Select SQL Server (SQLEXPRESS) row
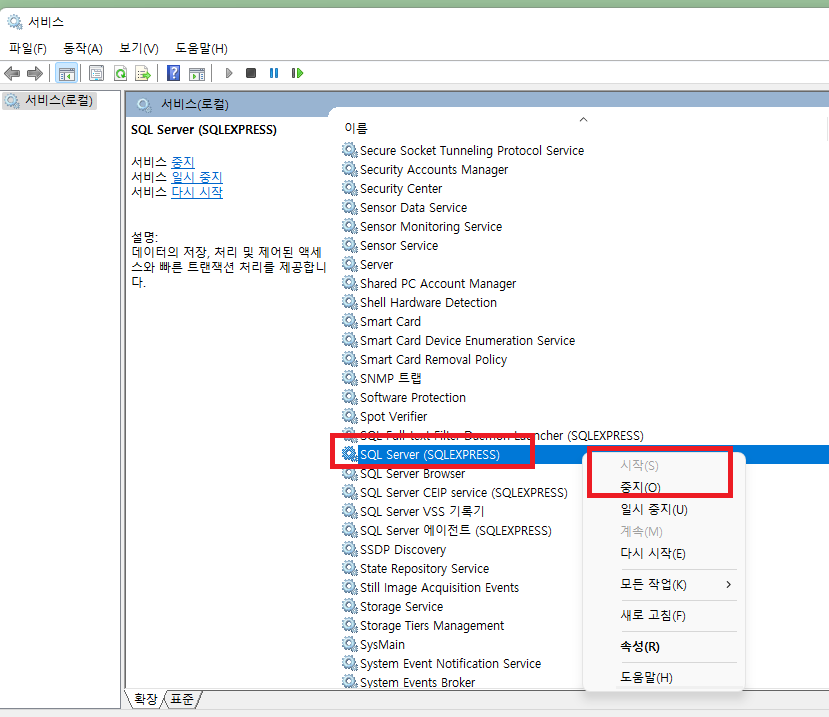Viewport: 829px width, 717px height. (x=429, y=455)
